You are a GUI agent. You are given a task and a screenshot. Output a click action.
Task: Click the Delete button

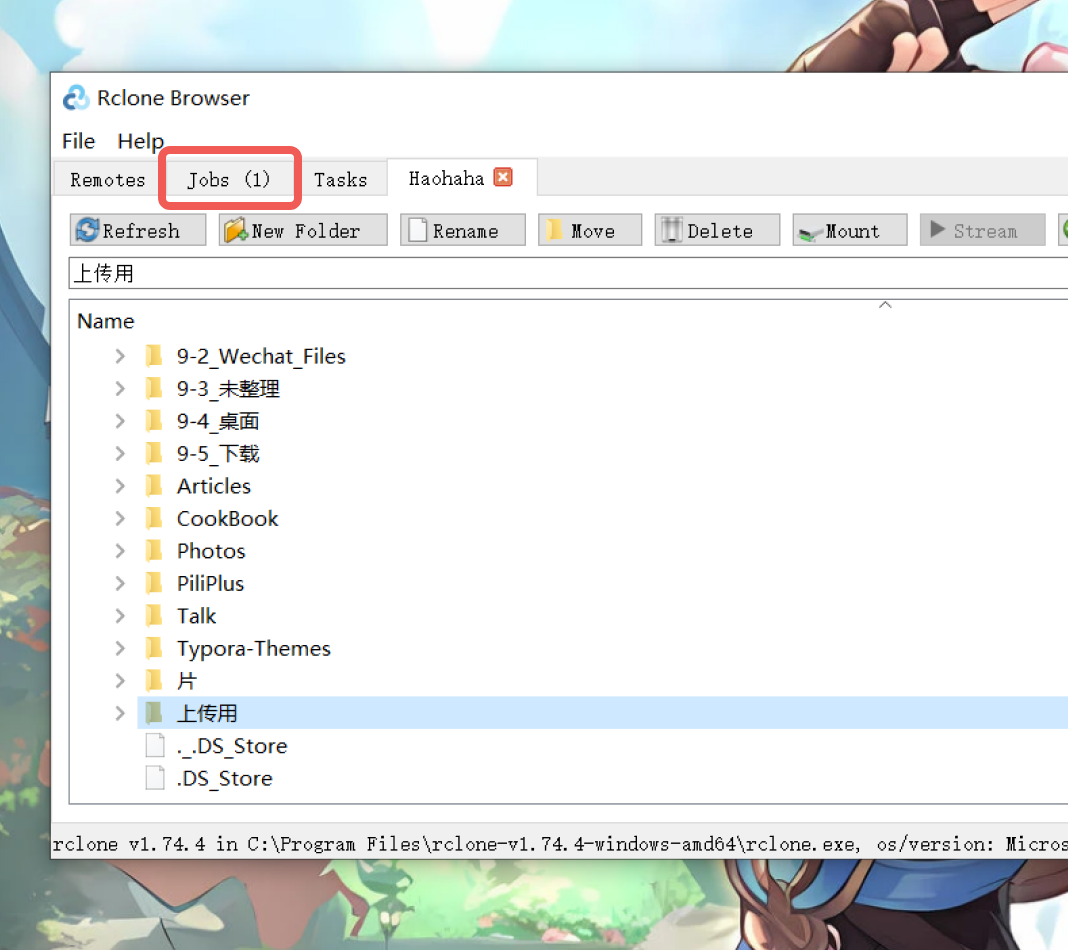coord(717,230)
